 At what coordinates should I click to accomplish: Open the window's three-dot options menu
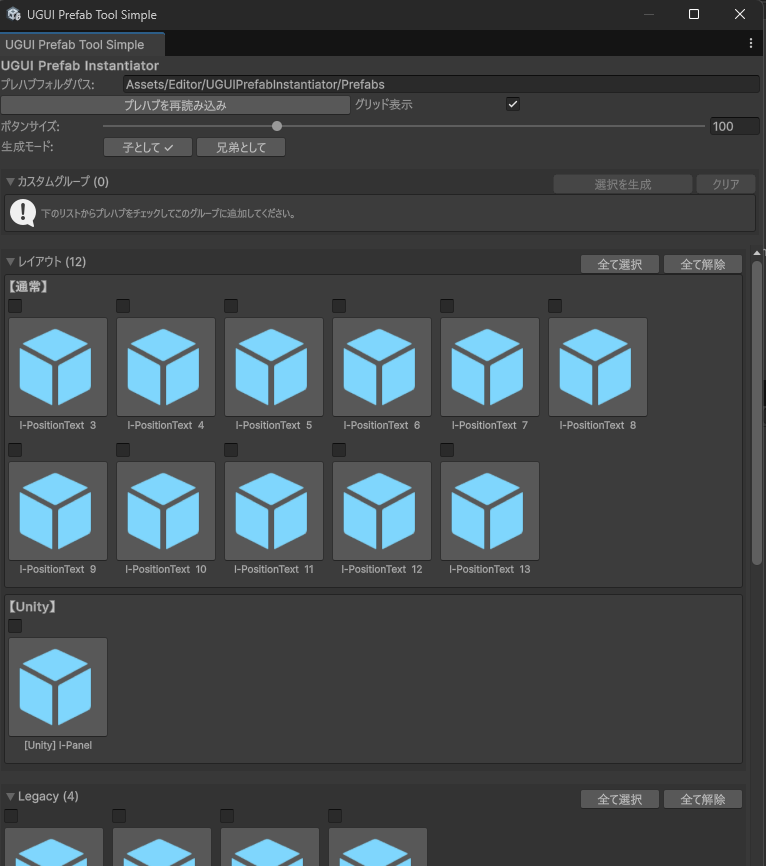click(751, 43)
